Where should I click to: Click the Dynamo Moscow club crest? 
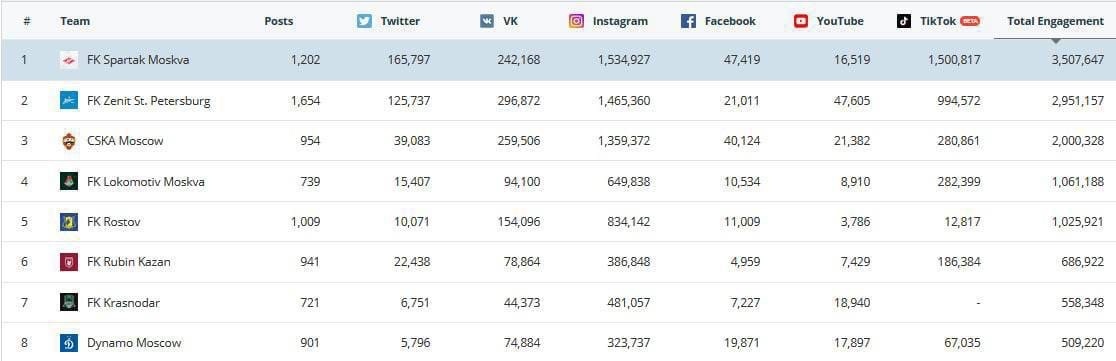(69, 343)
